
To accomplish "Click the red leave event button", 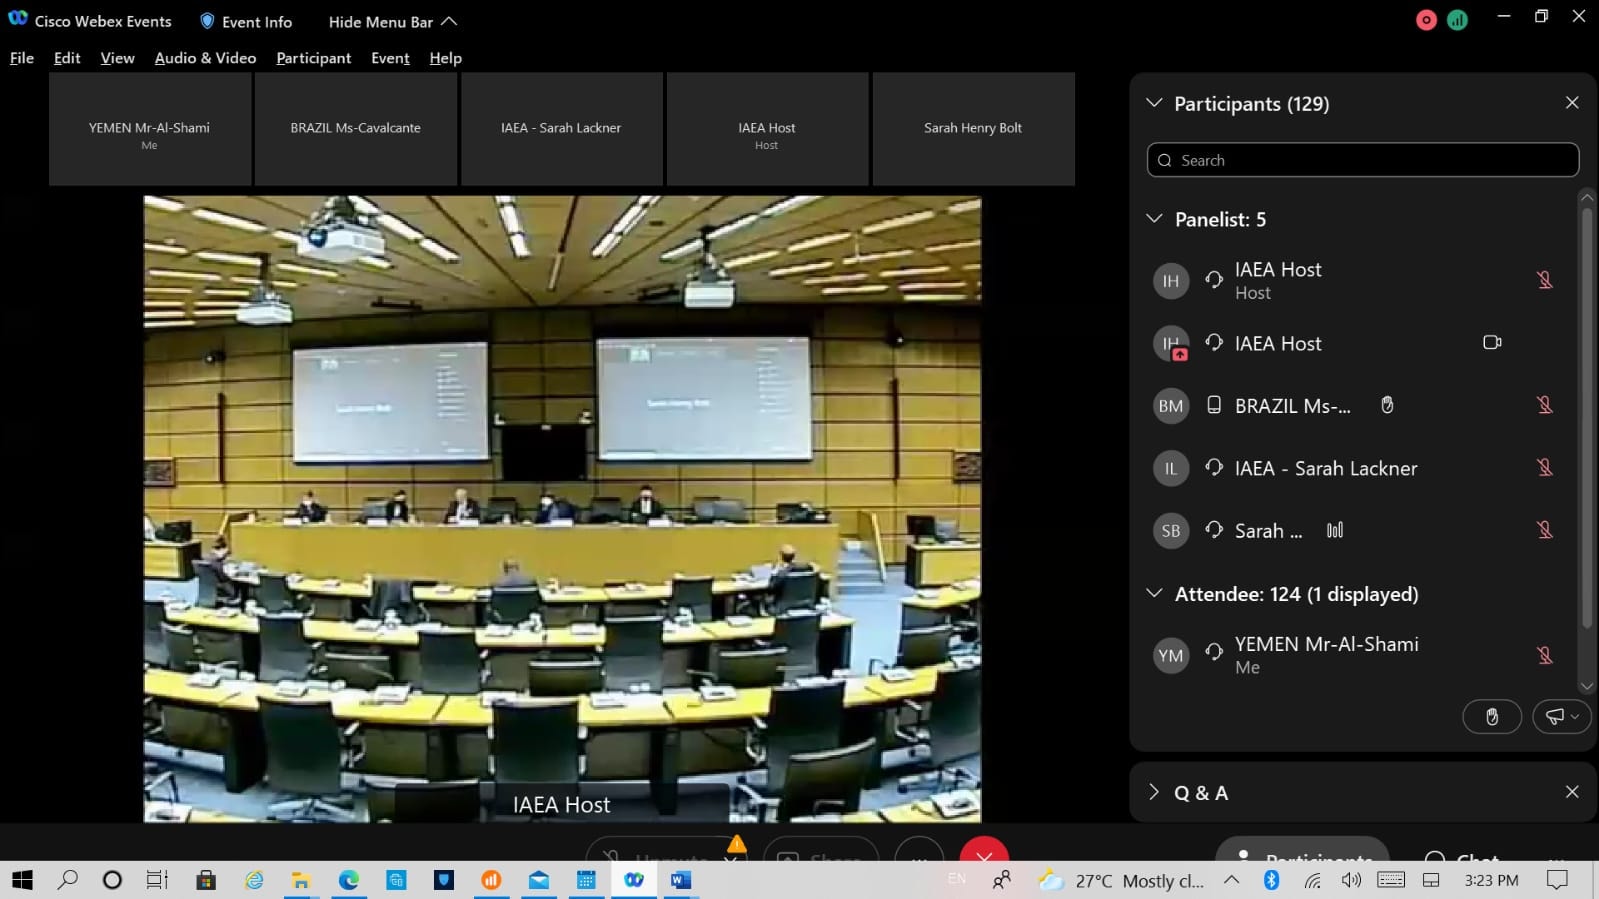I will tap(983, 852).
